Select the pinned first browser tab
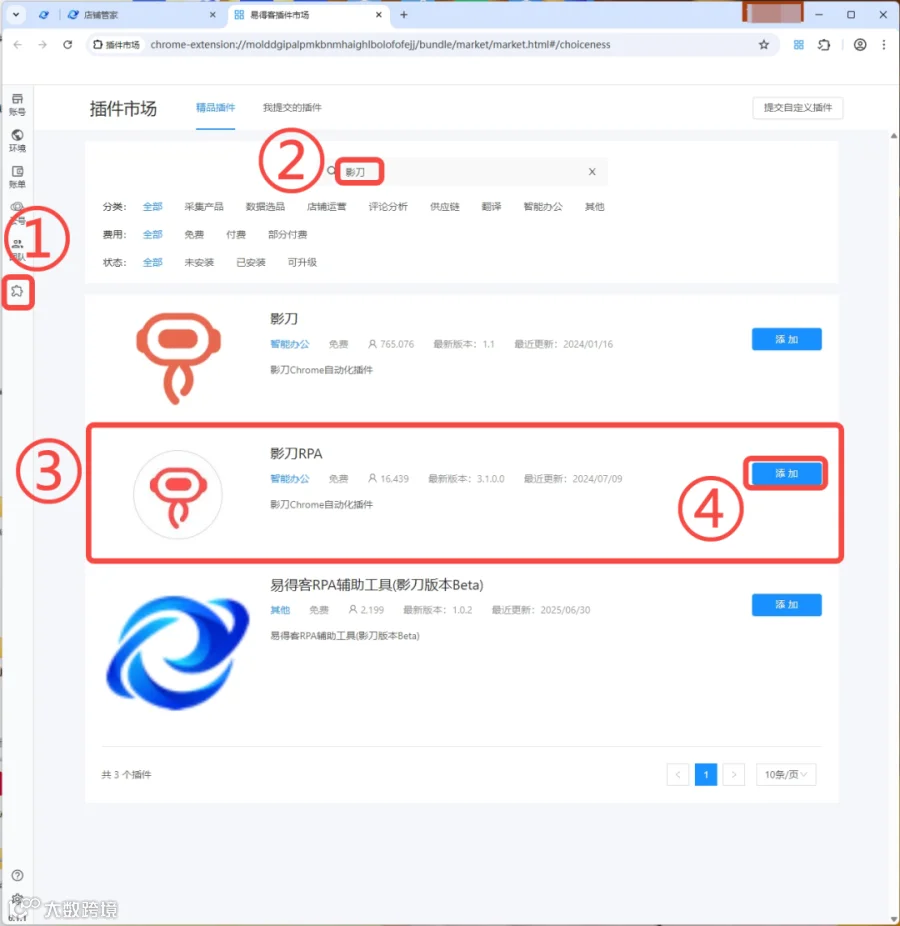Viewport: 900px width, 926px height. point(44,15)
